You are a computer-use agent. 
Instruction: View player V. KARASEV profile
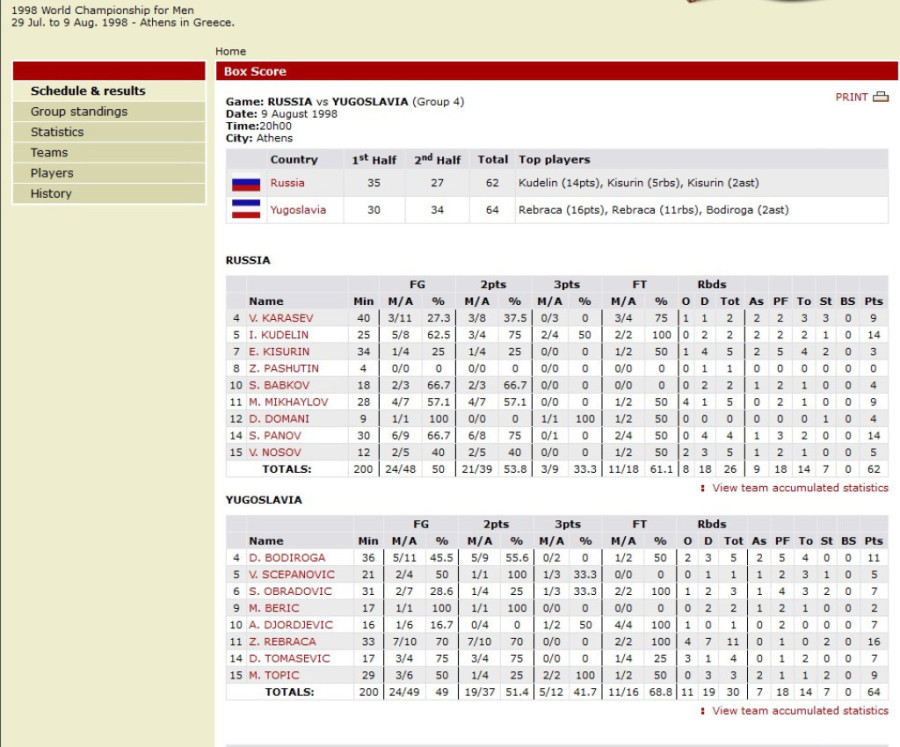point(281,318)
